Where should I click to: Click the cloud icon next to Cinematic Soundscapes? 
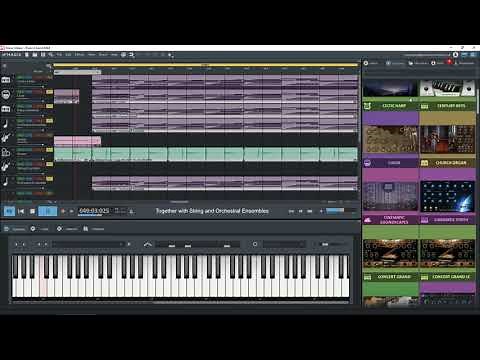(367, 220)
